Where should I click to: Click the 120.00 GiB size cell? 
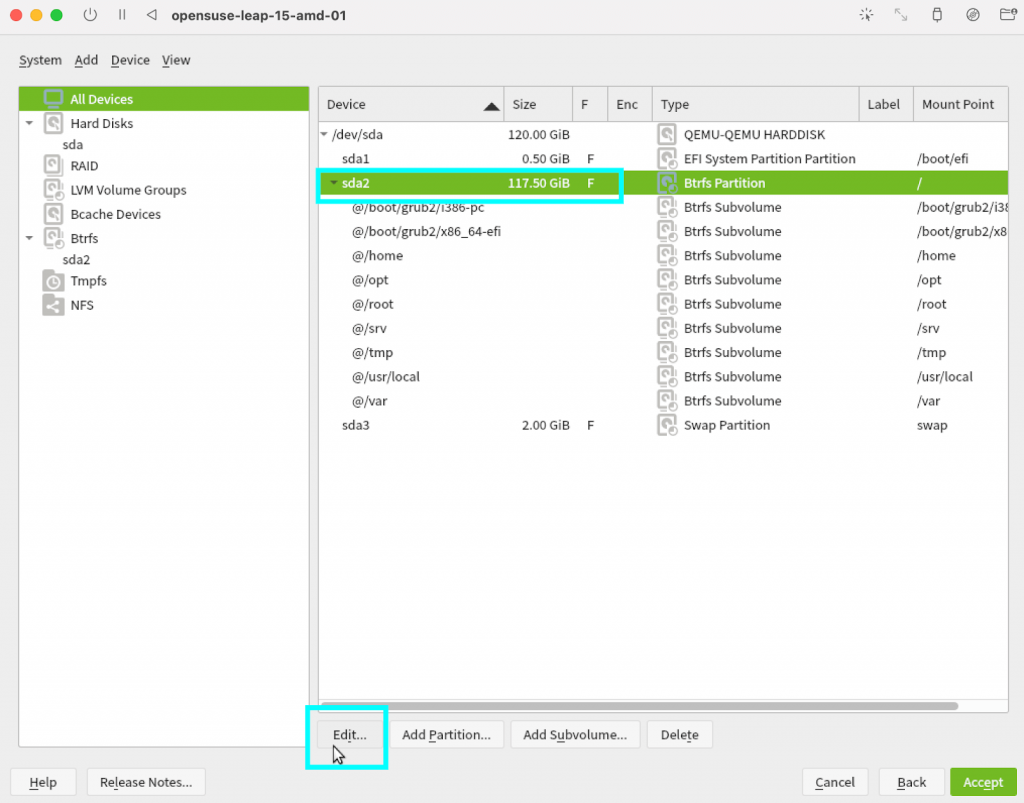click(x=538, y=134)
